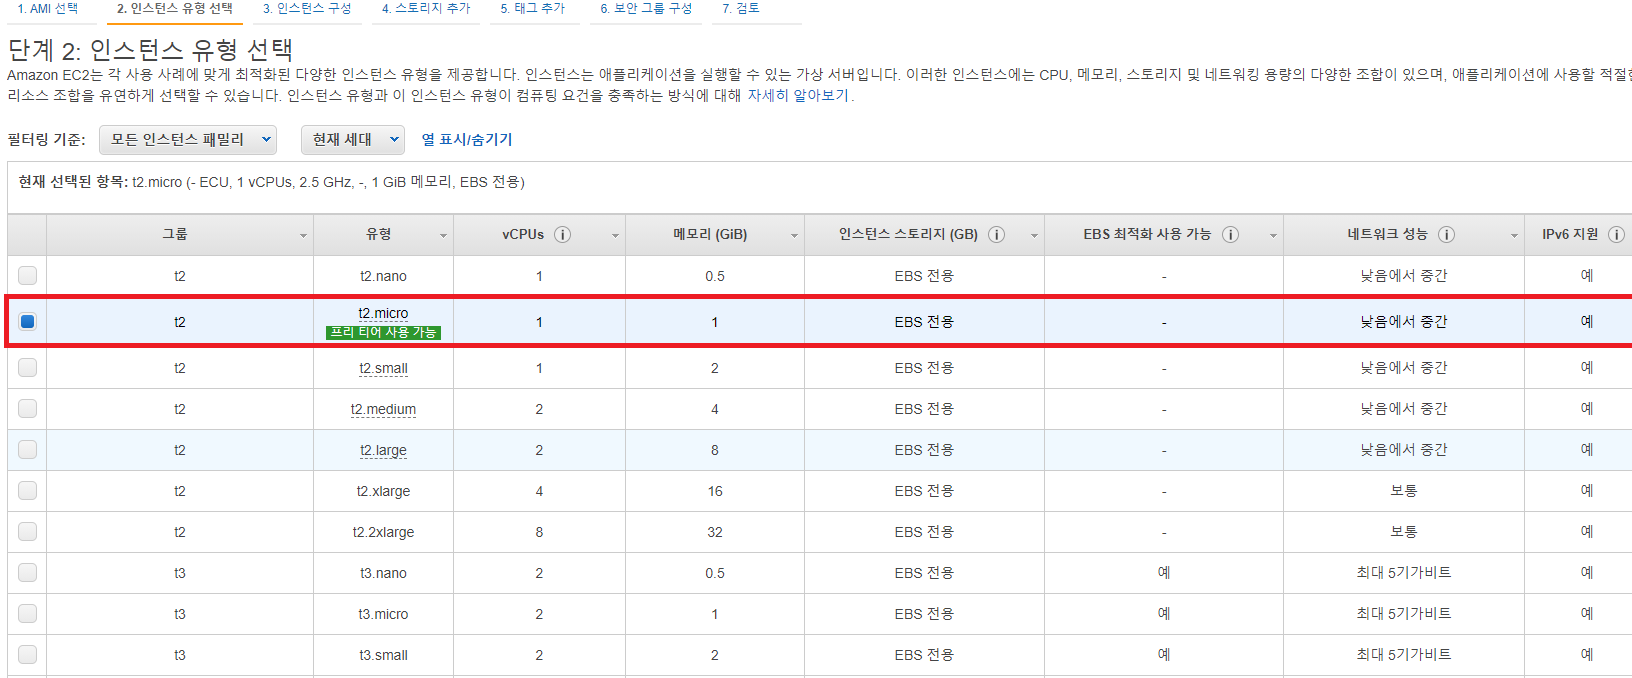Click t2.large instance type name
The image size is (1632, 678).
383,450
